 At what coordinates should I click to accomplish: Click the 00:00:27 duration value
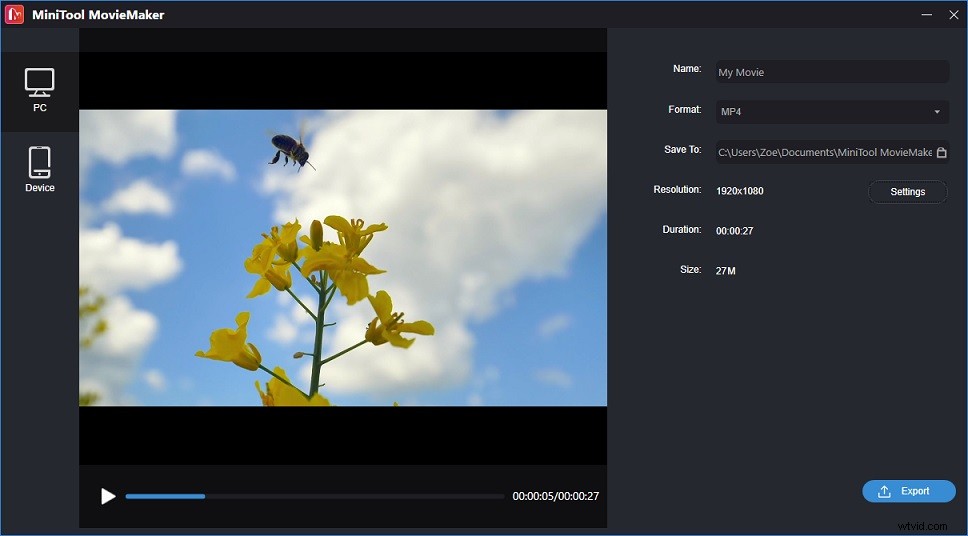point(735,231)
